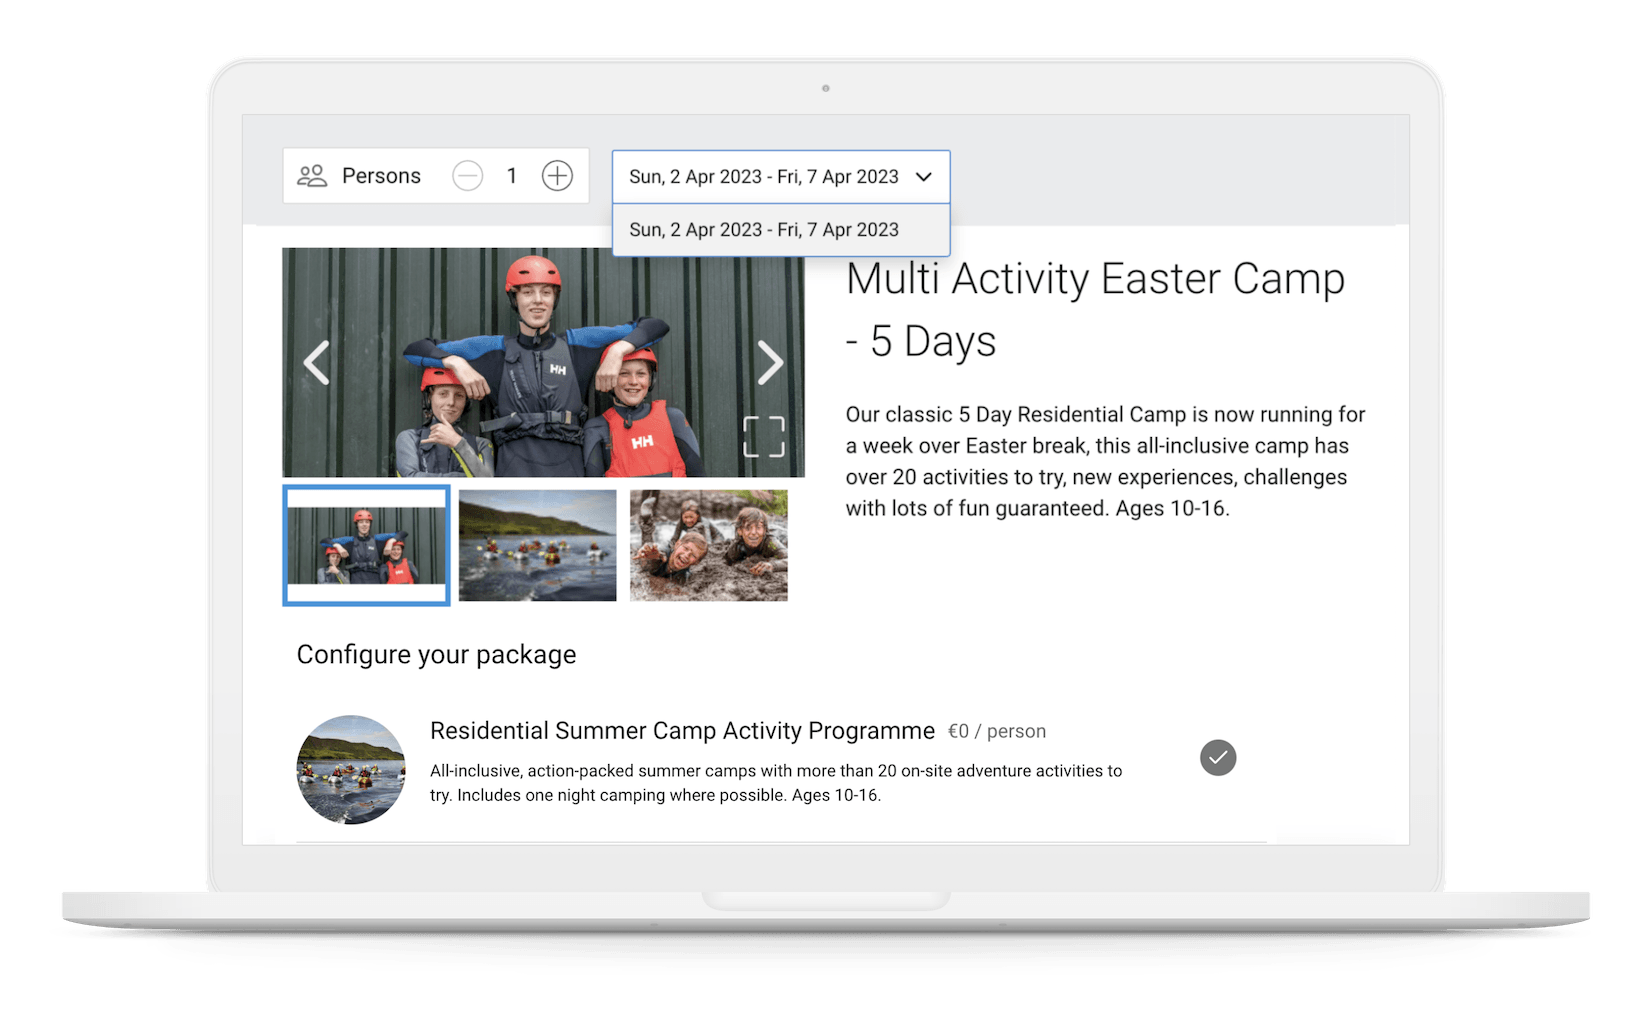Click the Multi Activity Easter Camp heading
The image size is (1640, 1015).
click(x=1095, y=310)
